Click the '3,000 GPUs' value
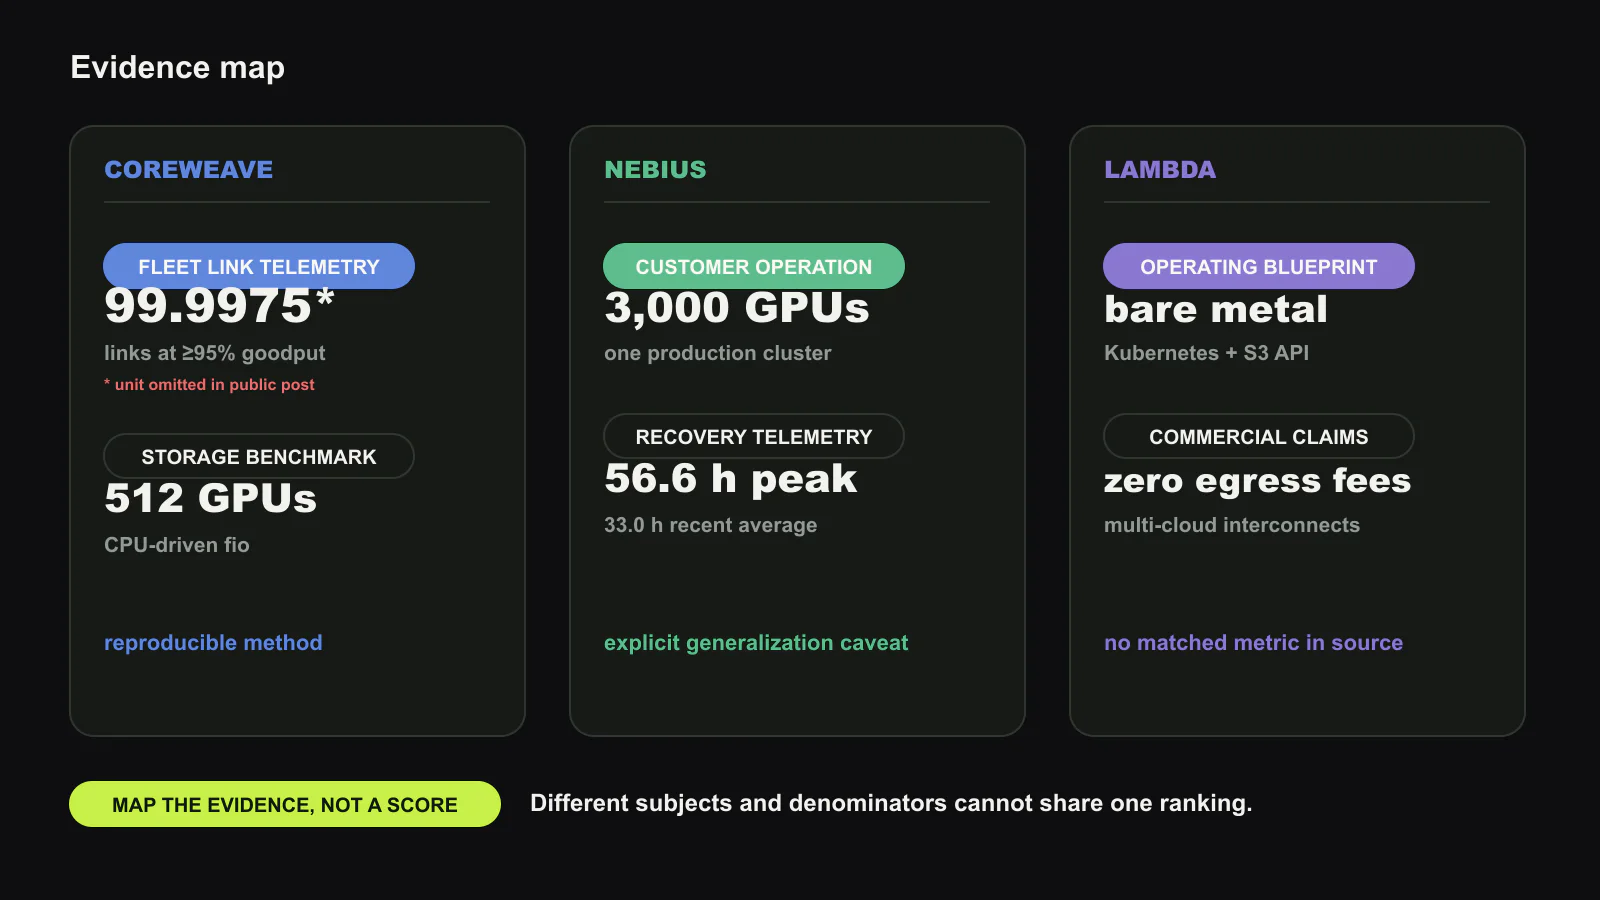 point(737,308)
